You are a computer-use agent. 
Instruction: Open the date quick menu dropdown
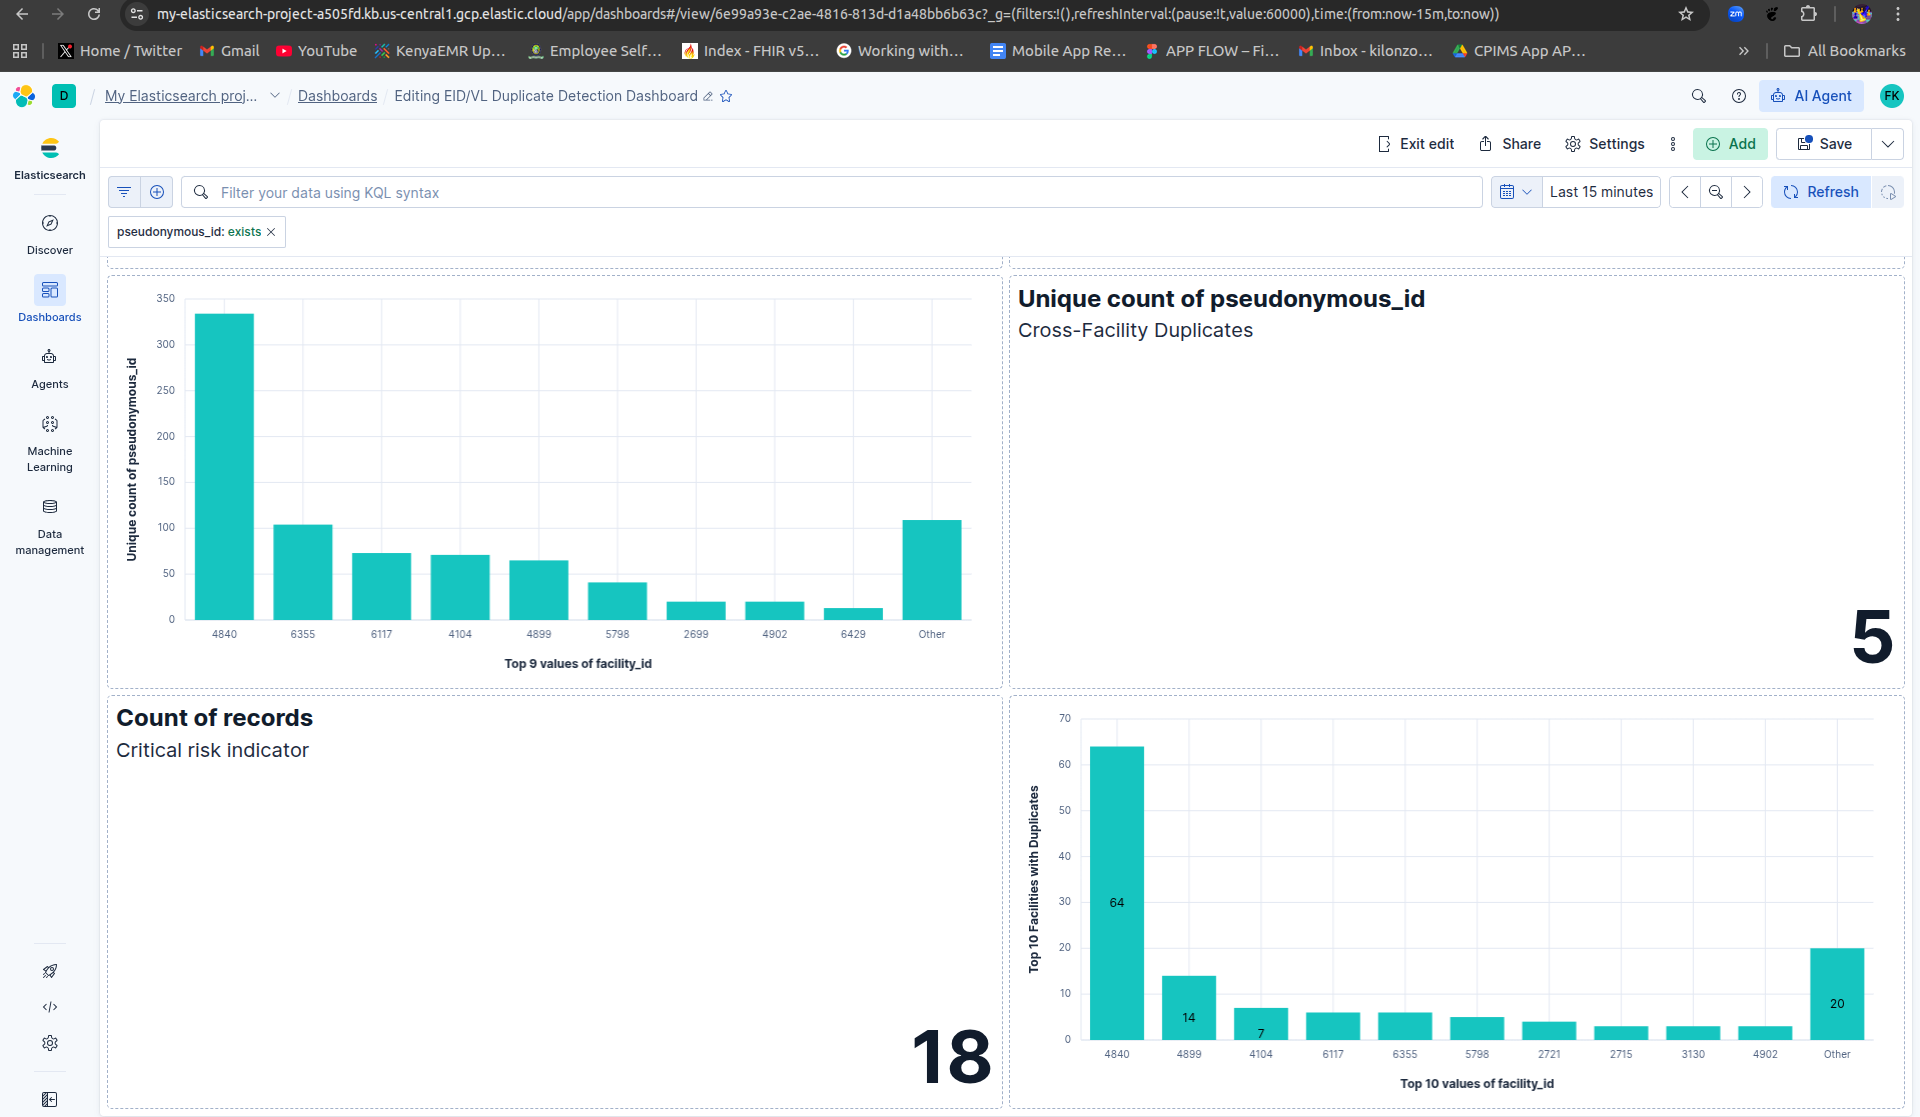[1516, 192]
